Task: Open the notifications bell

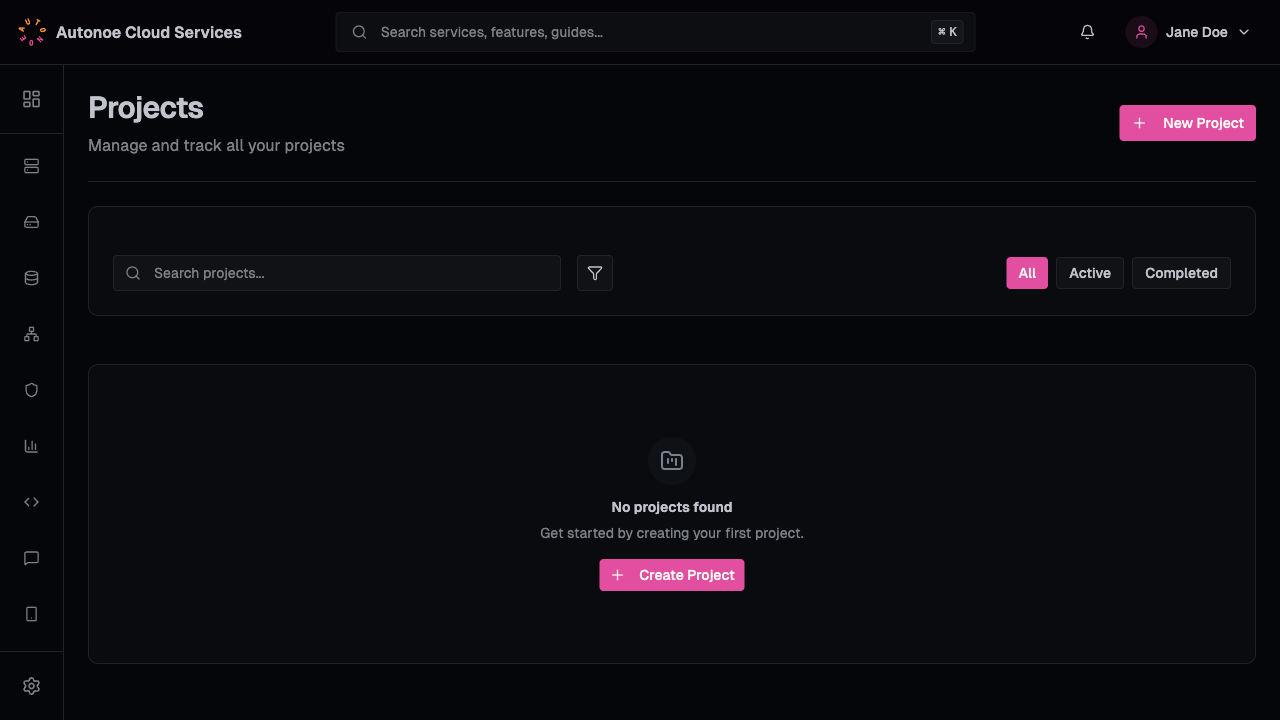Action: point(1088,32)
